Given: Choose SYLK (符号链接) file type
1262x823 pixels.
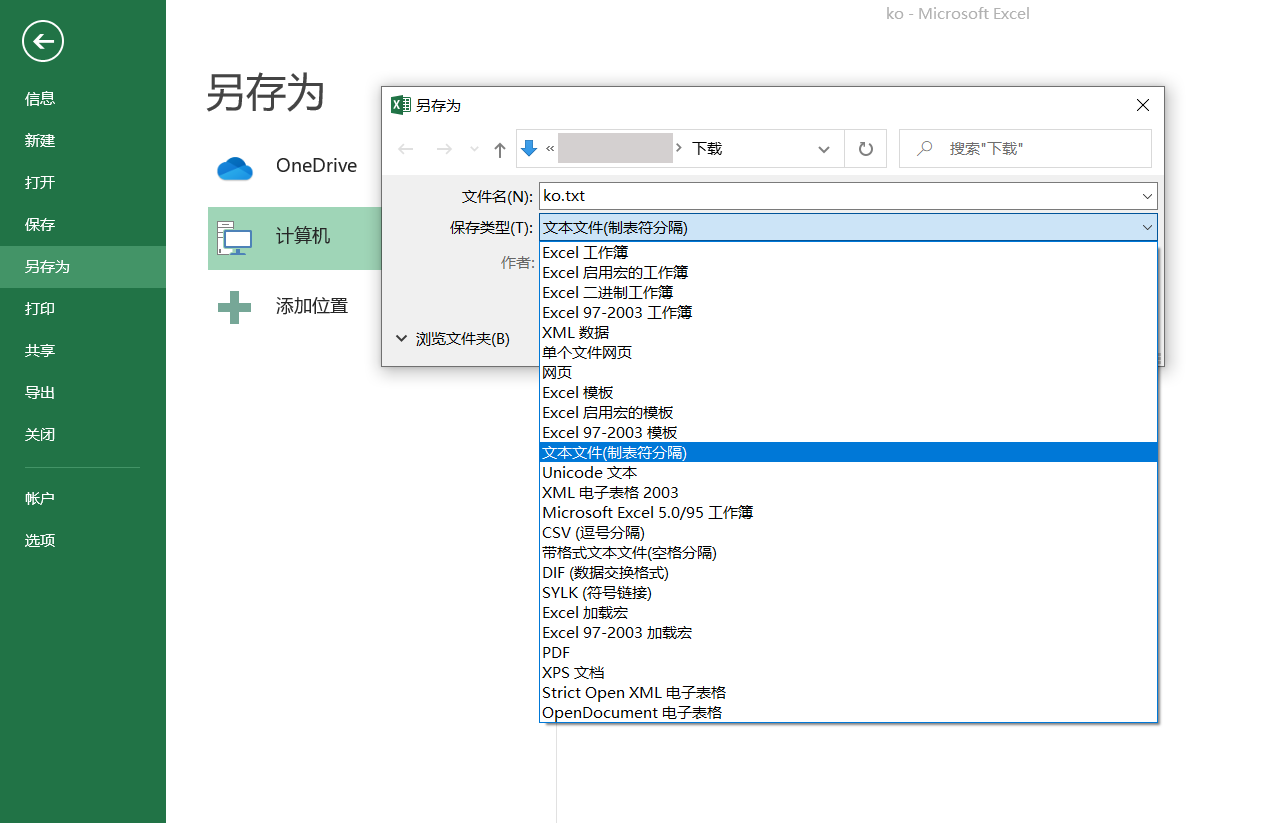Looking at the screenshot, I should (848, 593).
